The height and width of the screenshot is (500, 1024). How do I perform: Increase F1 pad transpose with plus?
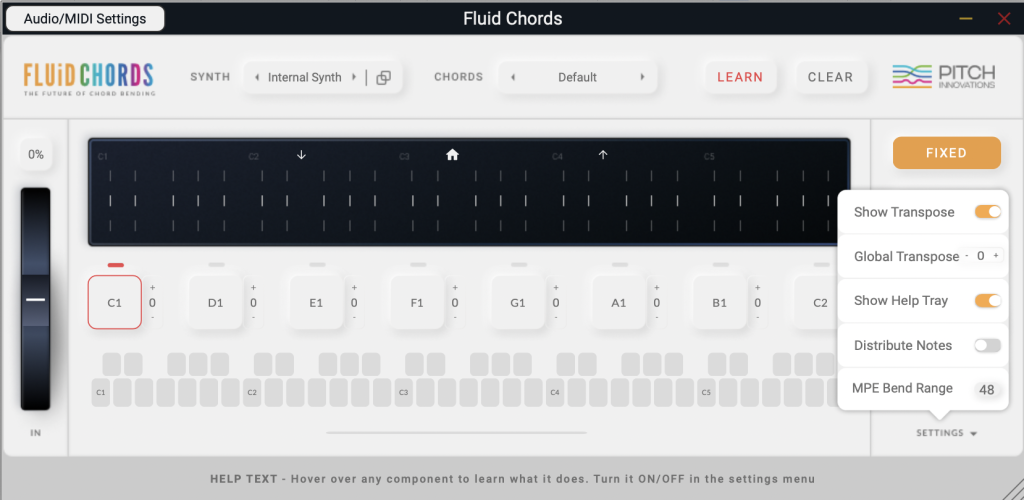(x=455, y=288)
